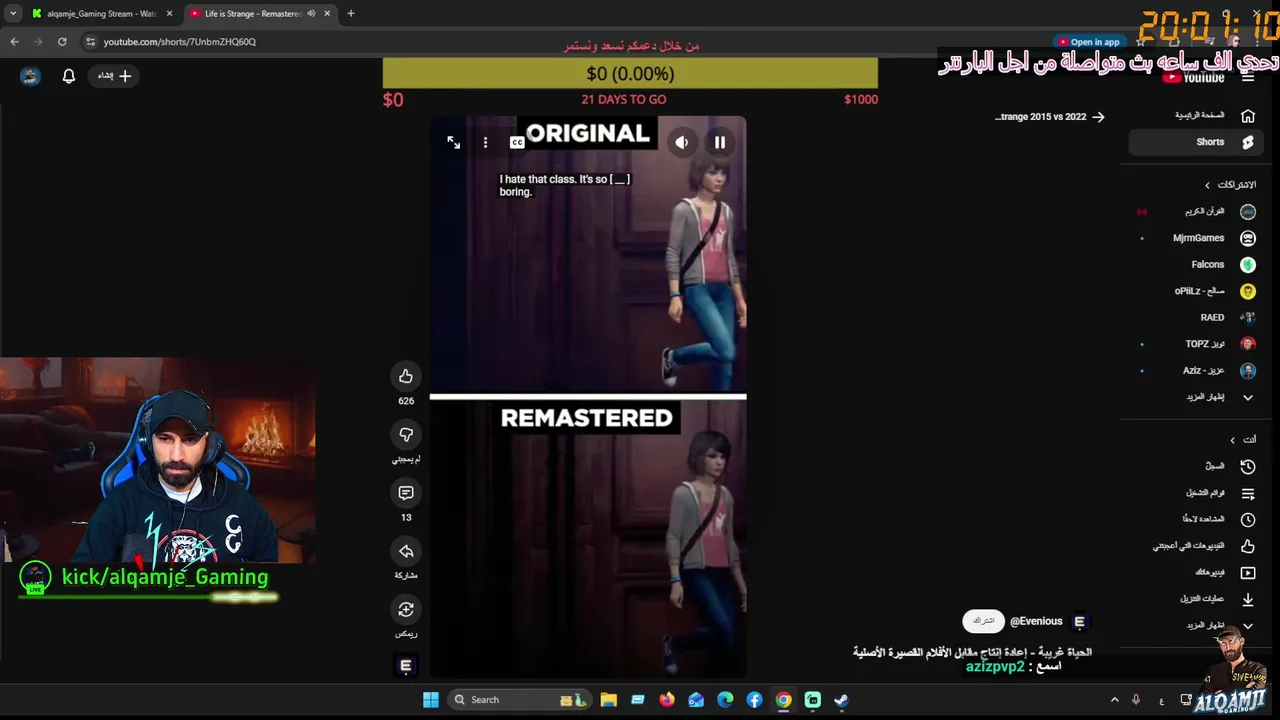Image resolution: width=1280 pixels, height=720 pixels.
Task: Expand the You section header
Action: 1243,440
